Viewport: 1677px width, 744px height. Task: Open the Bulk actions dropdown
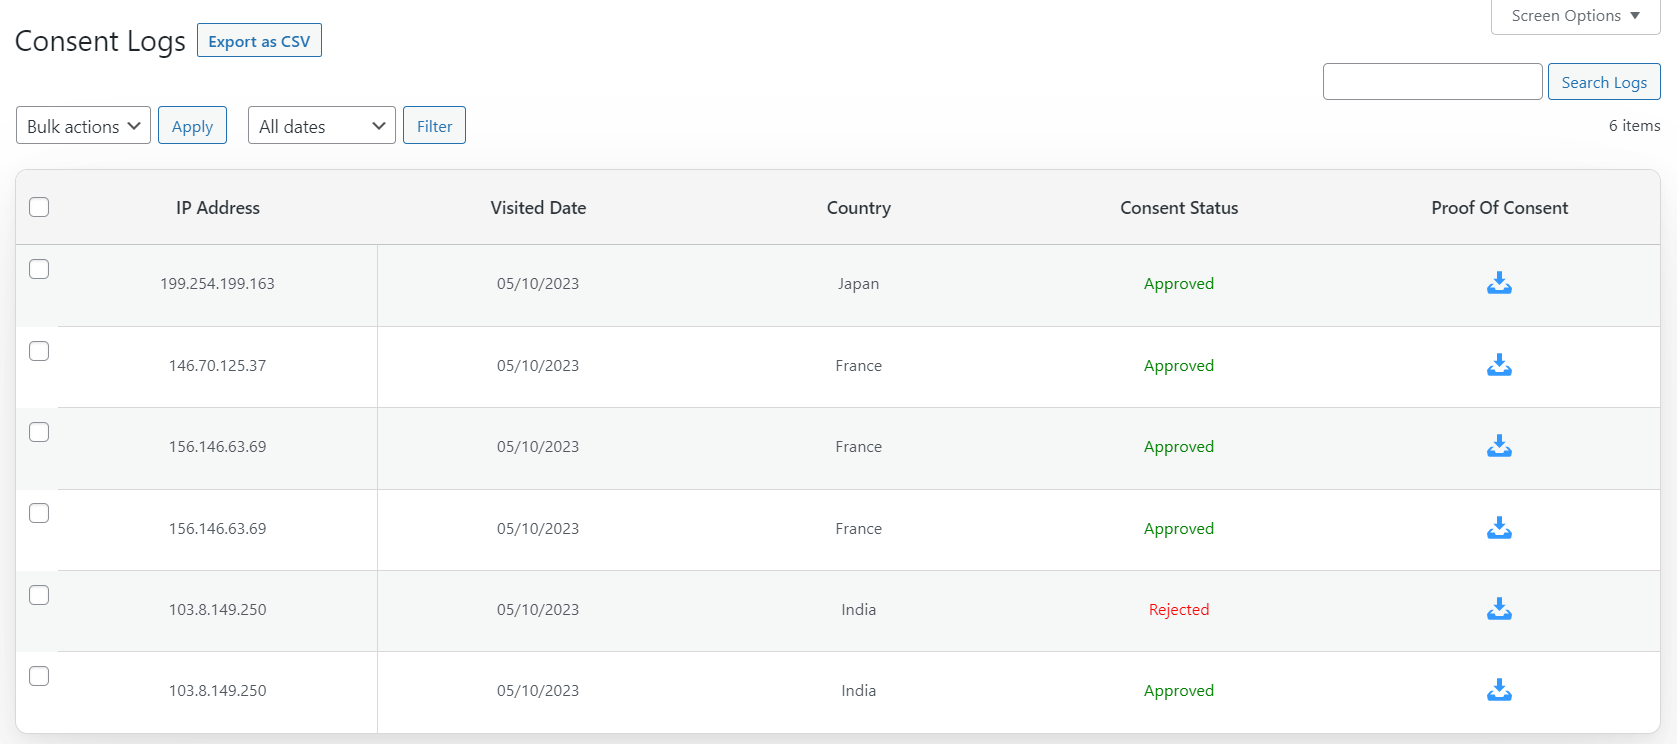click(x=83, y=126)
